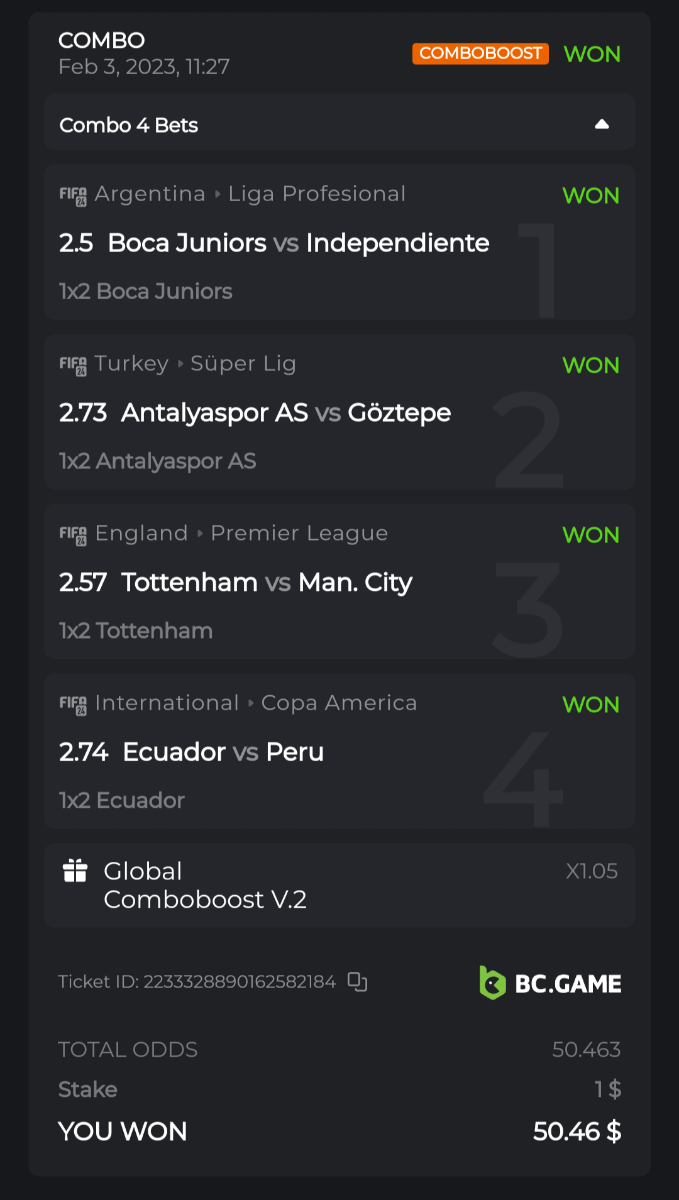This screenshot has height=1200, width=679.
Task: Select the Copa America league link
Action: coord(339,704)
